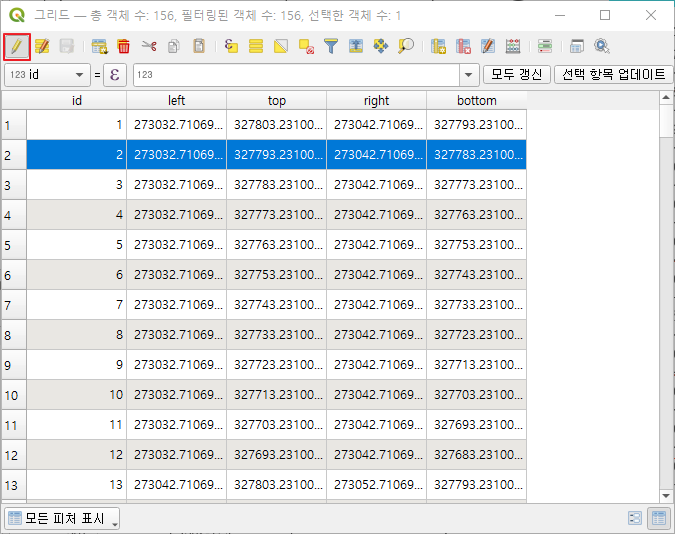Screen dimensions: 675x534
Task: Sort by the top column header
Action: coord(276,100)
